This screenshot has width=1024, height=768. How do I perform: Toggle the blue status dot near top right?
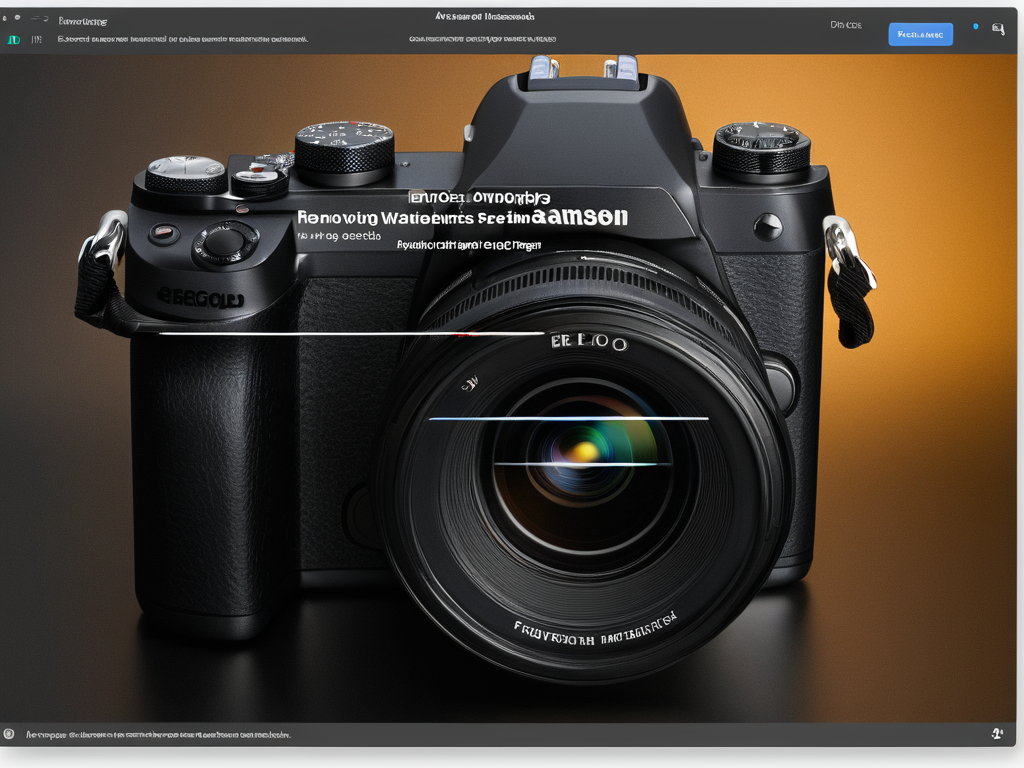coord(976,26)
